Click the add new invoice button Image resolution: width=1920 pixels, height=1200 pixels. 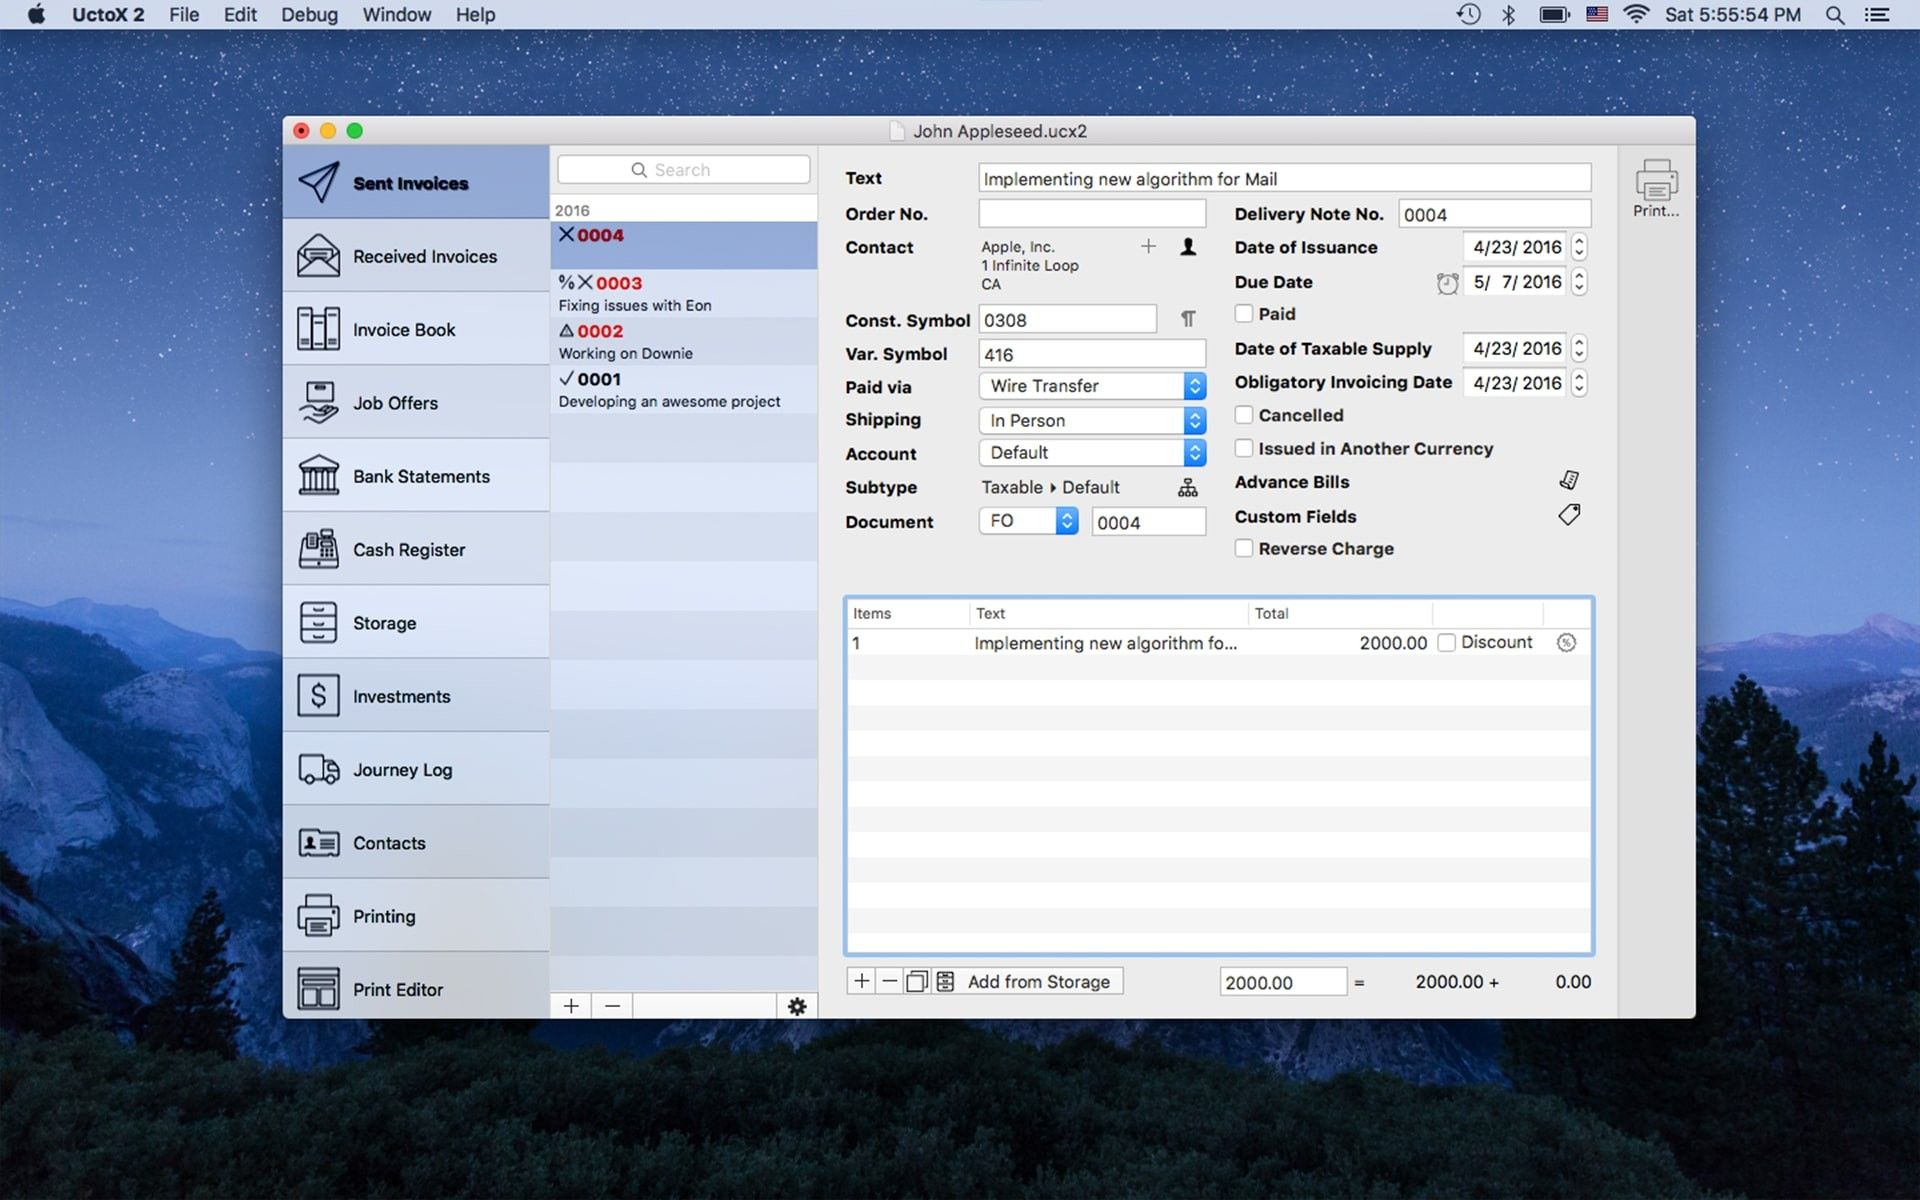tap(570, 1004)
